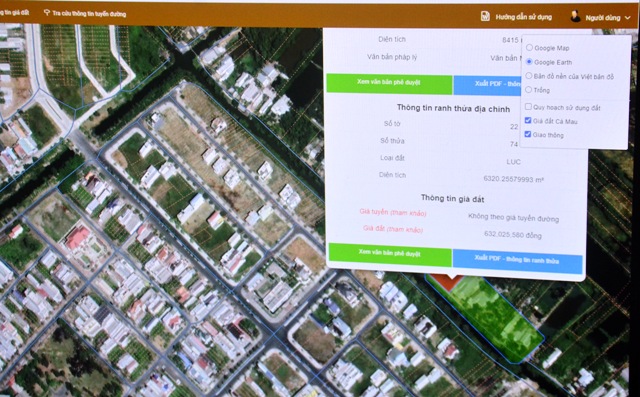Toggle the Giao thông layer checkbox
Screen dimensions: 640x397
point(528,134)
